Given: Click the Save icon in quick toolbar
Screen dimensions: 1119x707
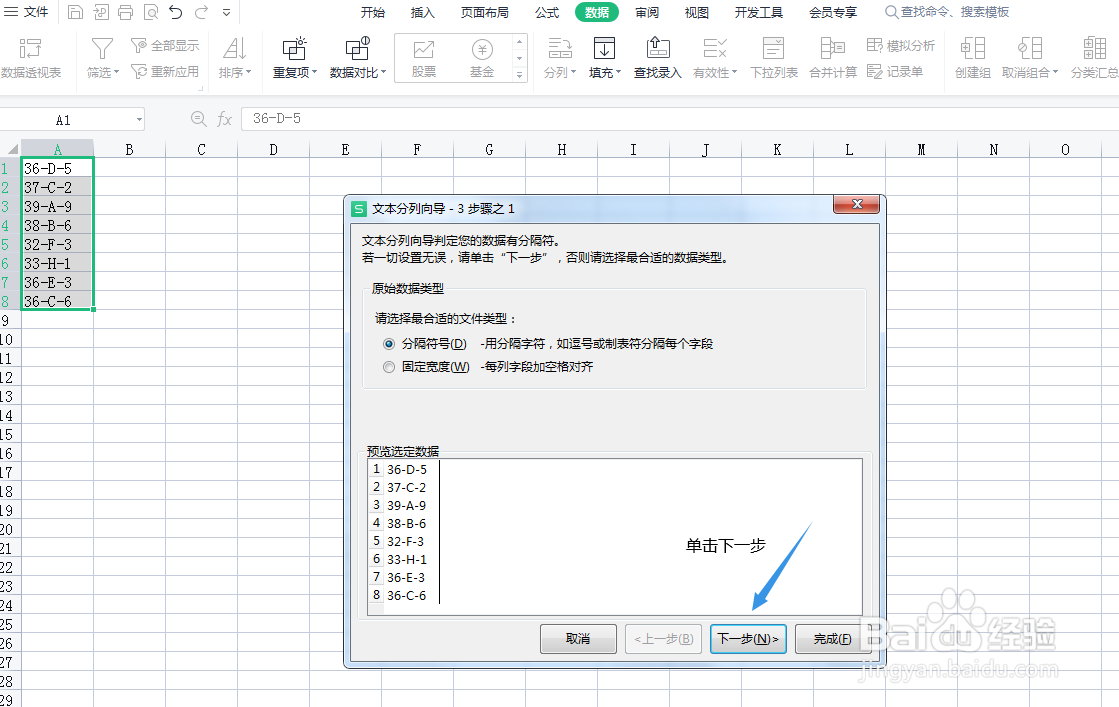Looking at the screenshot, I should (75, 11).
